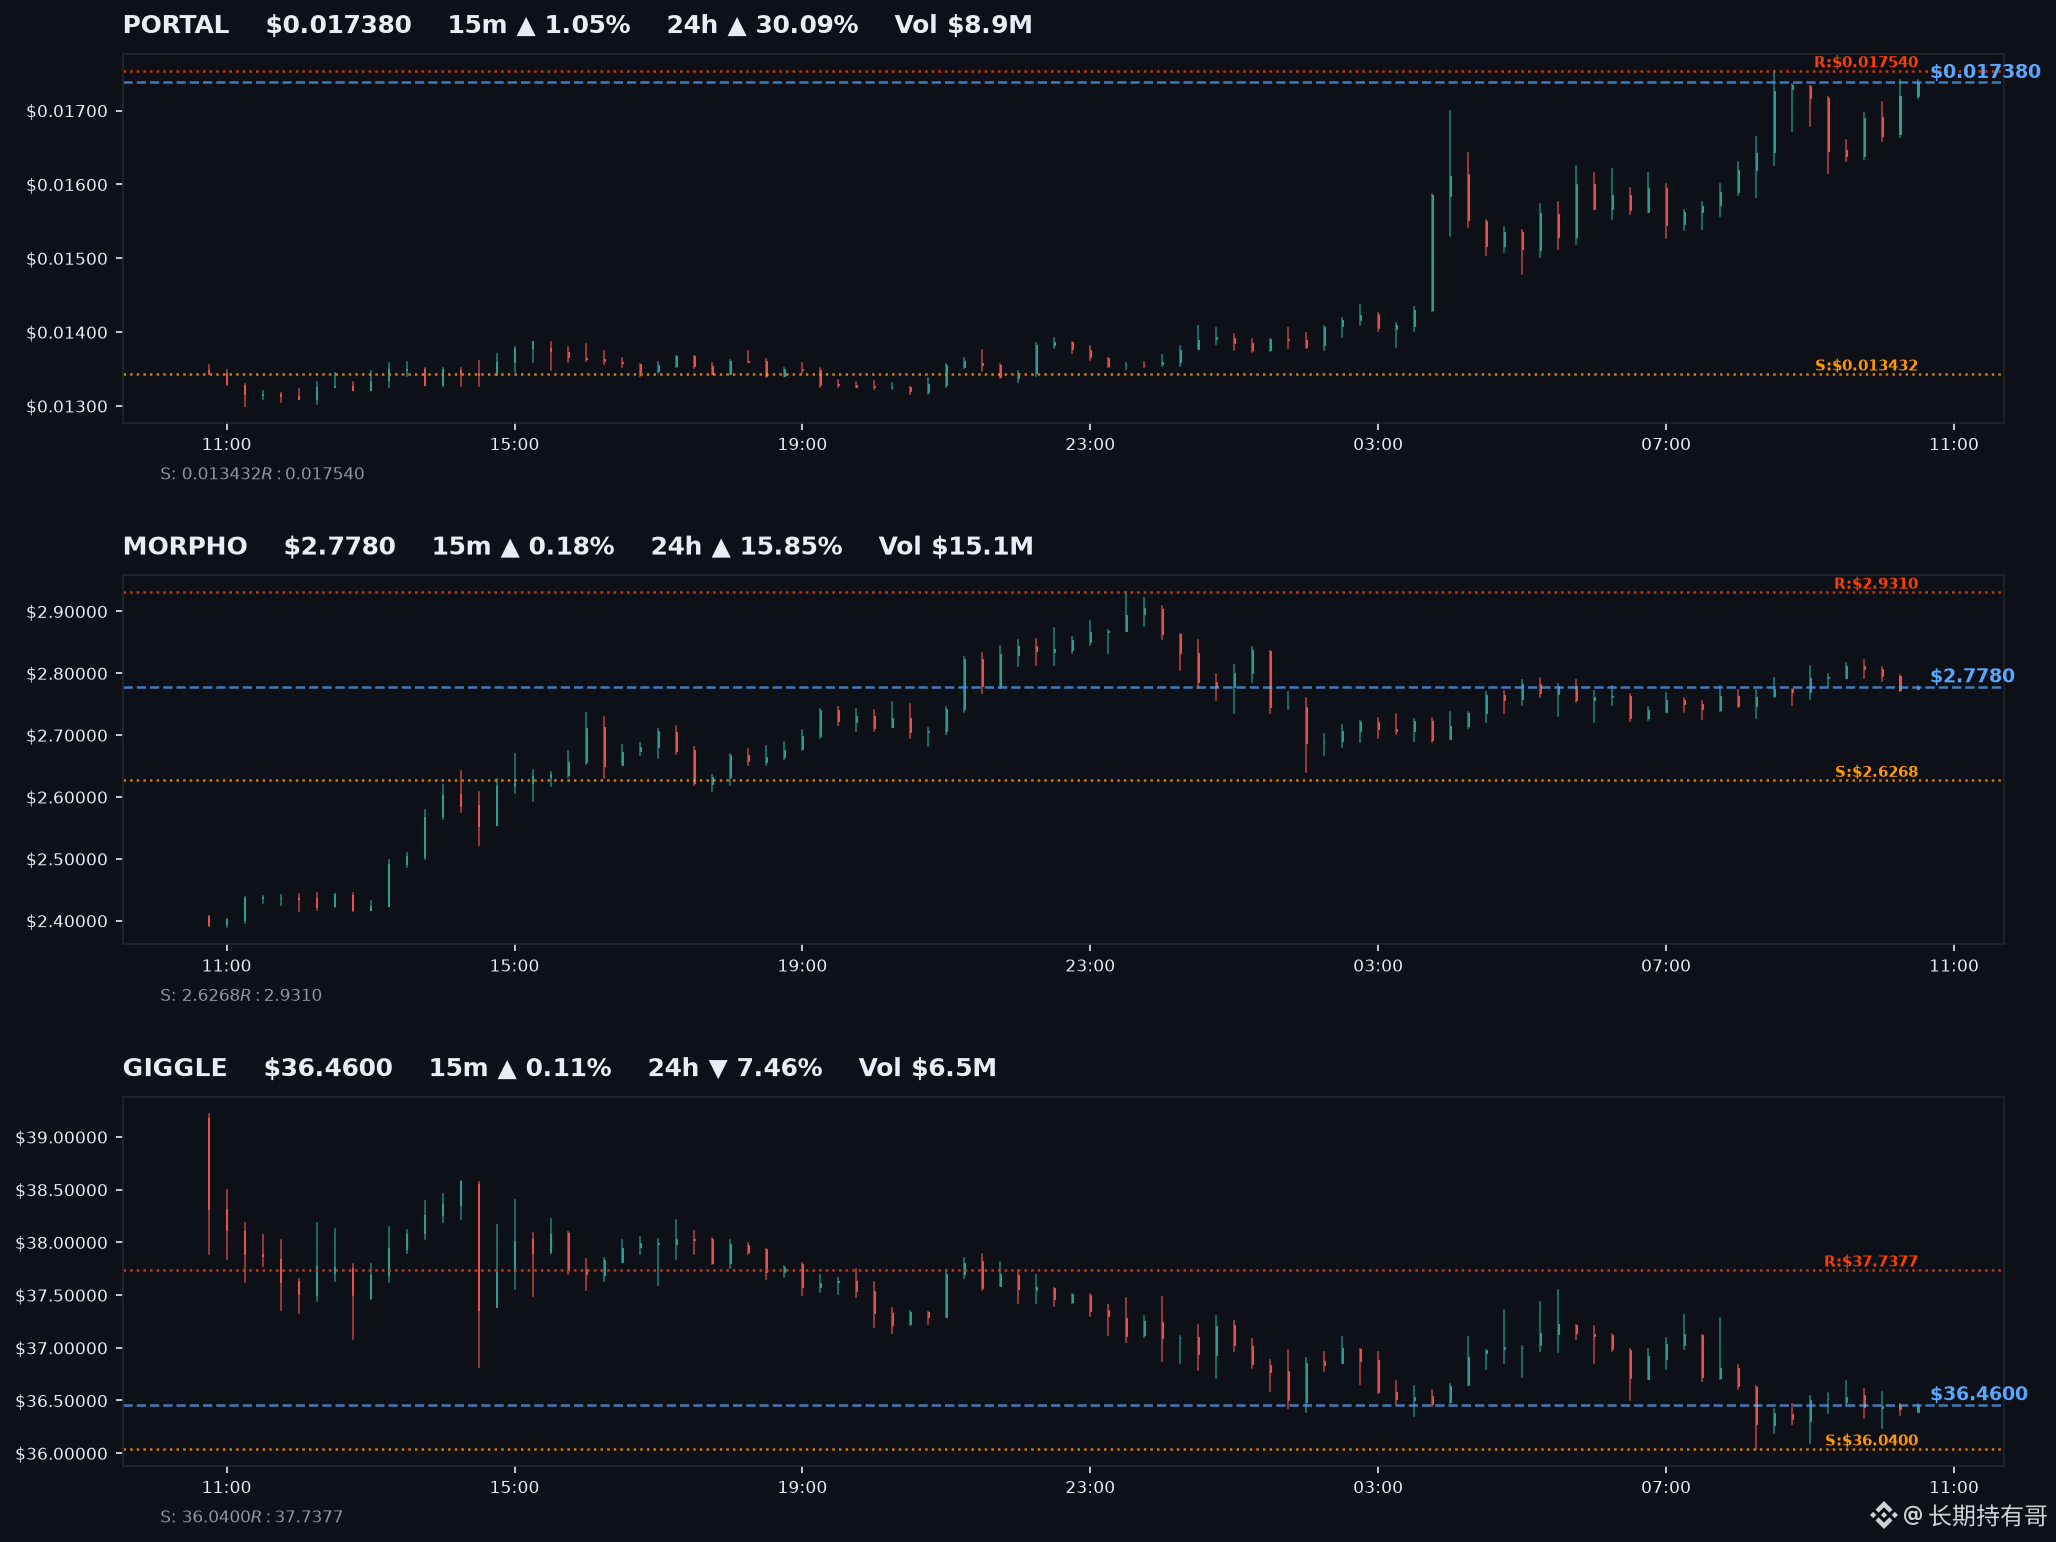Click the blue $2.7780 current-price line label
Image resolution: width=2056 pixels, height=1542 pixels.
click(x=1972, y=676)
